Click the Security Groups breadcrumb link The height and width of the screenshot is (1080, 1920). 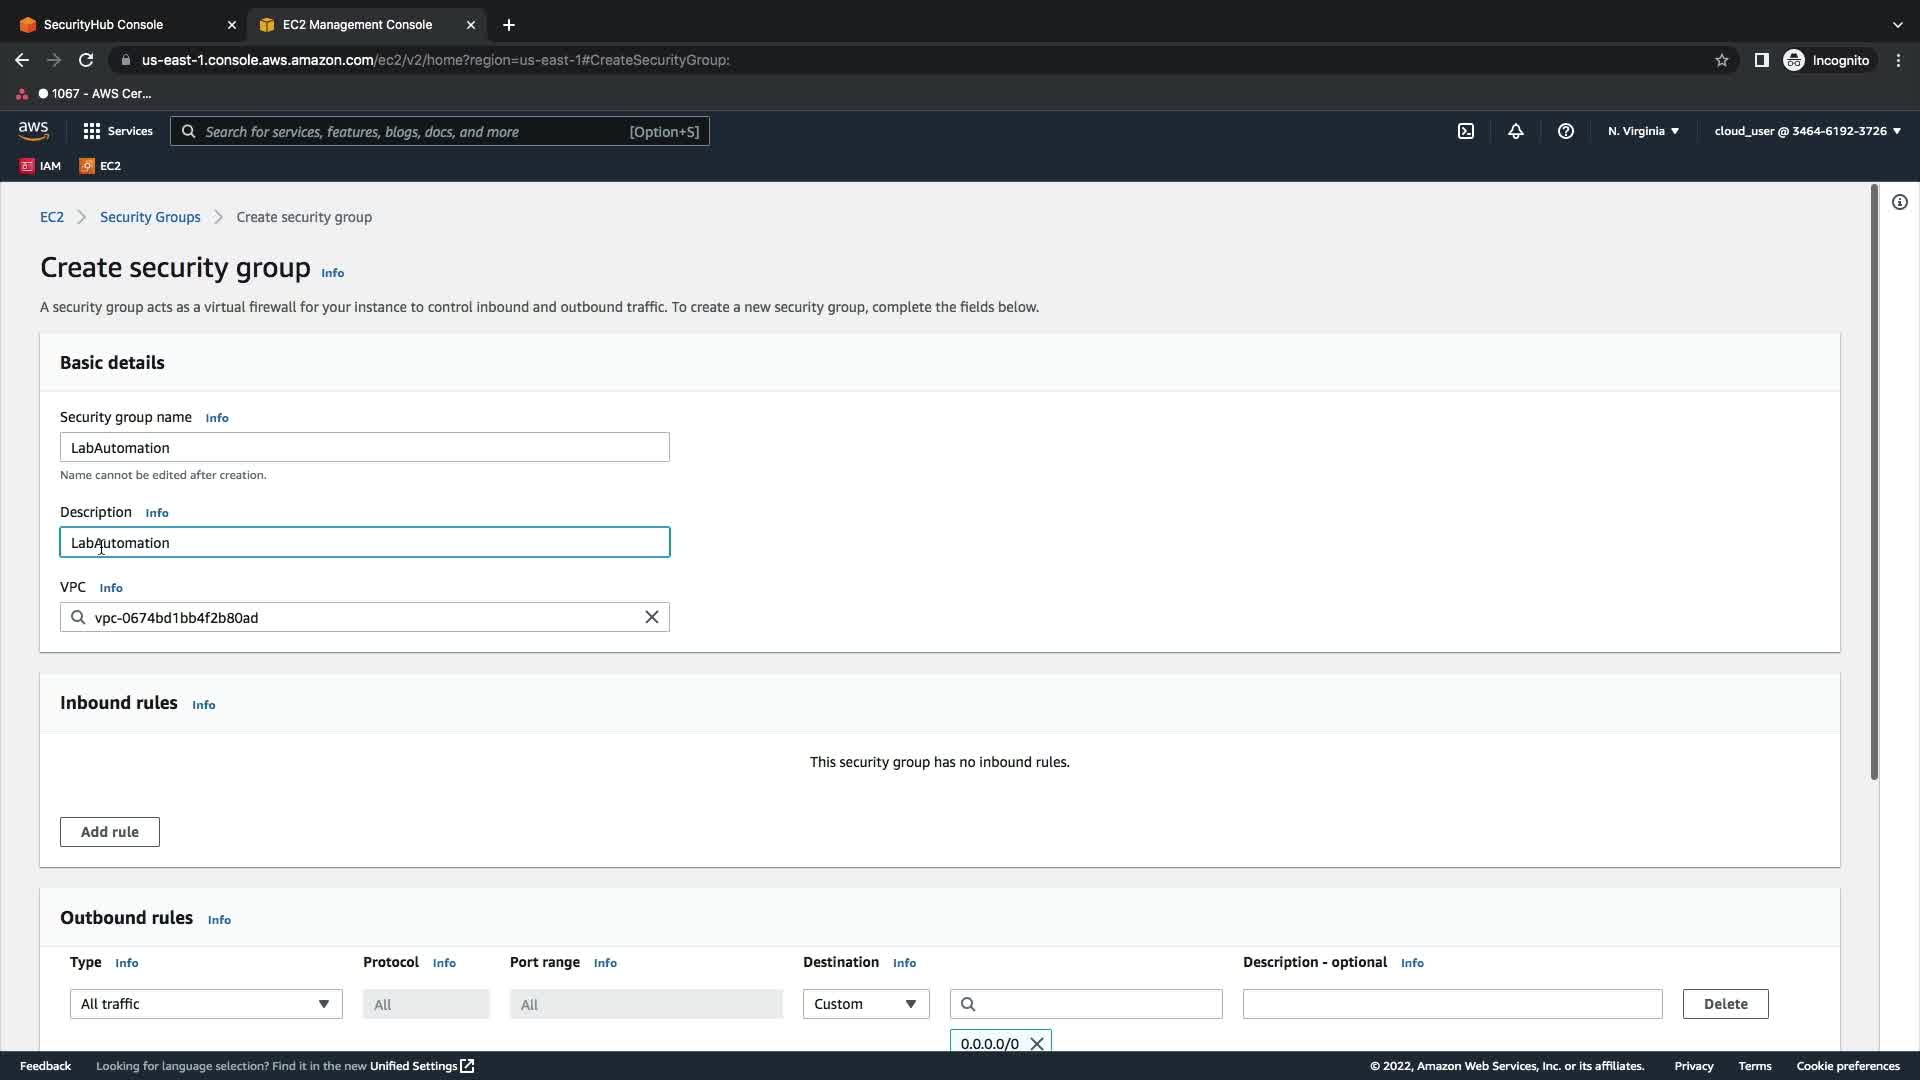[150, 217]
